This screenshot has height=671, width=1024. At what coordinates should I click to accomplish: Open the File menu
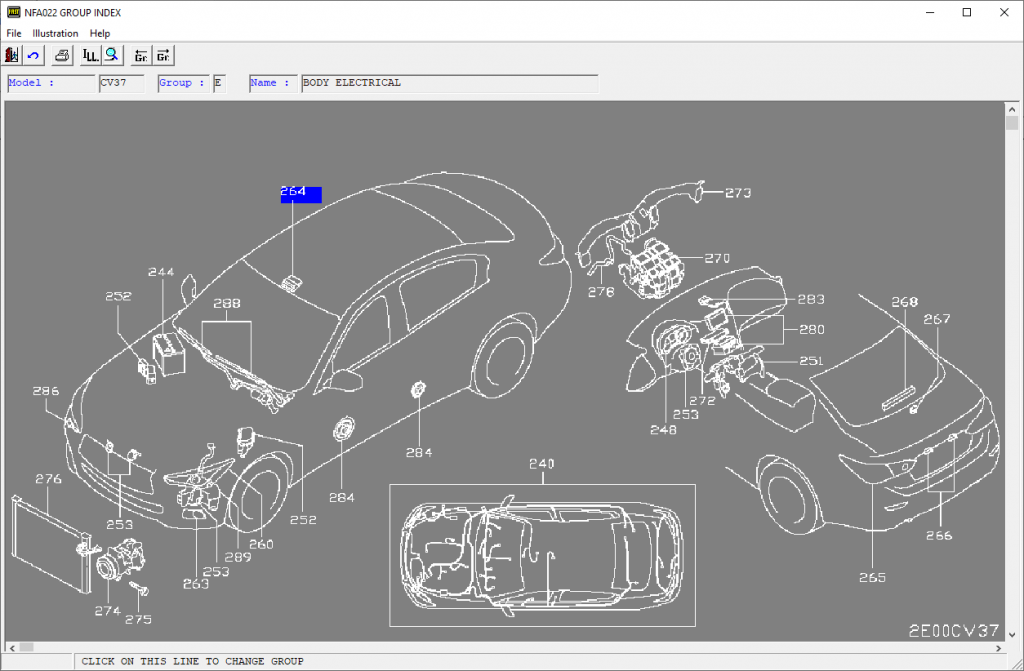coord(13,33)
